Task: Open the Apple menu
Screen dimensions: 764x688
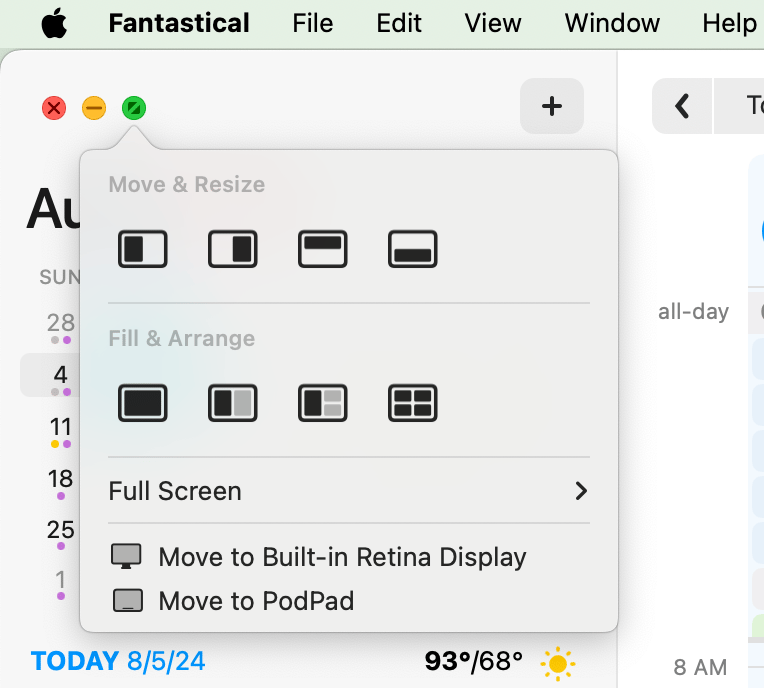Action: [x=54, y=23]
